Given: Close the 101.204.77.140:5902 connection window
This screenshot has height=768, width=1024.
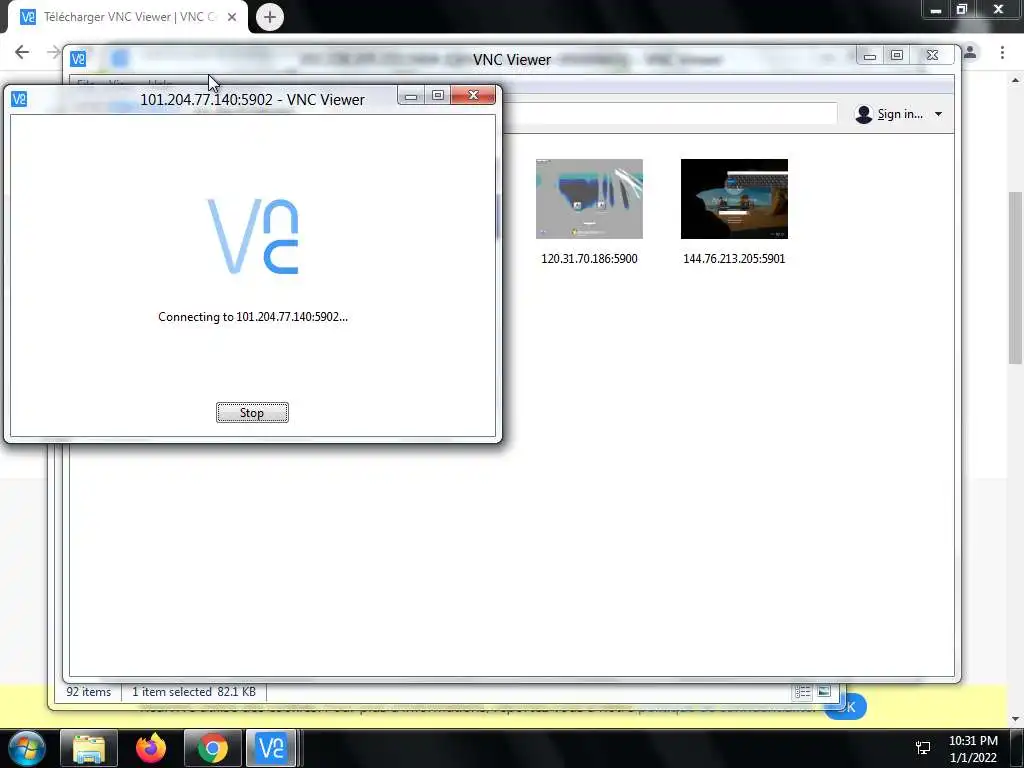Looking at the screenshot, I should 473,95.
